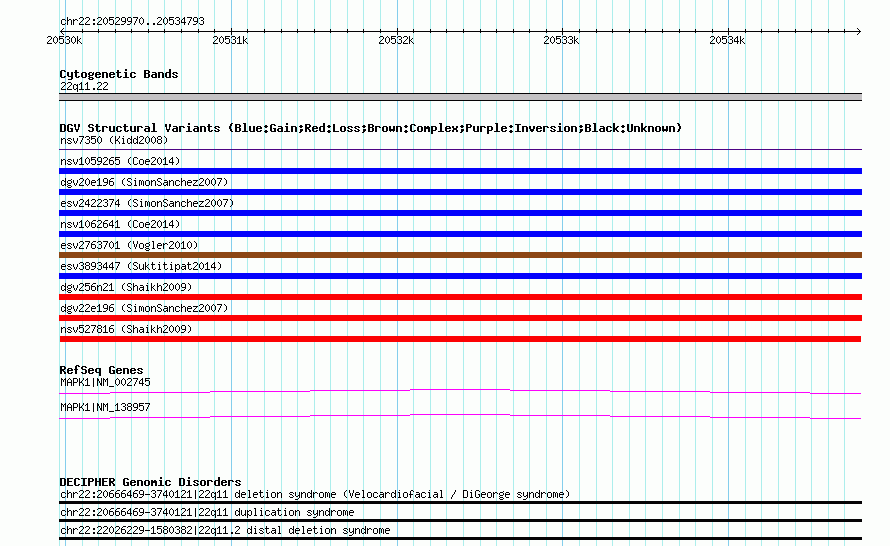Click the blue bar under nsv1059265
This screenshot has width=890, height=546.
[x=460, y=171]
